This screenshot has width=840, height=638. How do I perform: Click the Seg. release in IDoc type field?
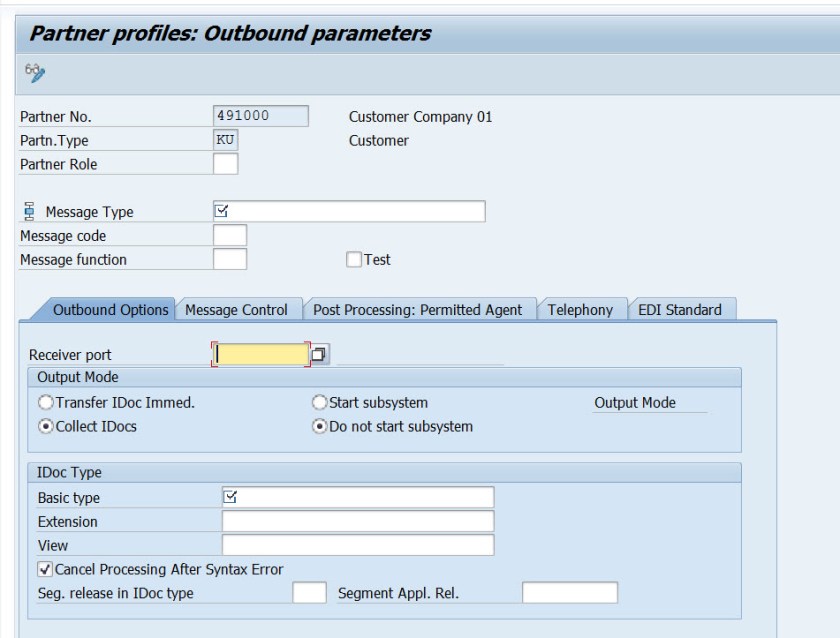coord(309,594)
